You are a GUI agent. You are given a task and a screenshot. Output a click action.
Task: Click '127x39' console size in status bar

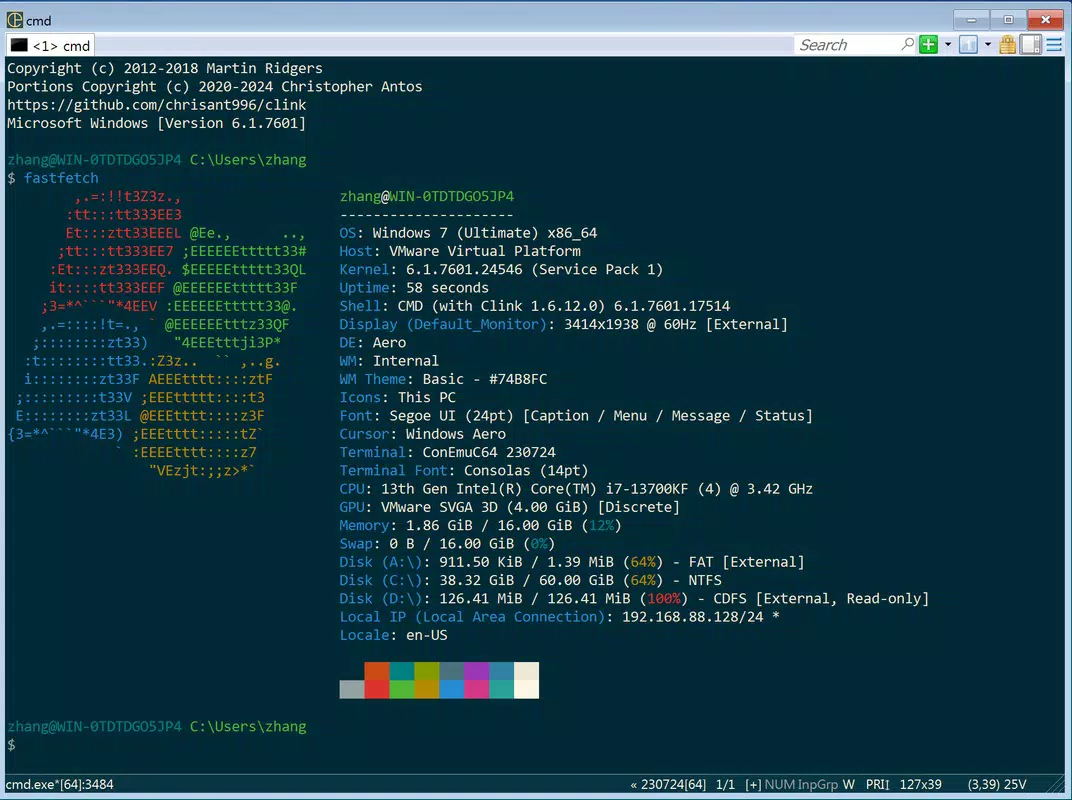click(920, 784)
